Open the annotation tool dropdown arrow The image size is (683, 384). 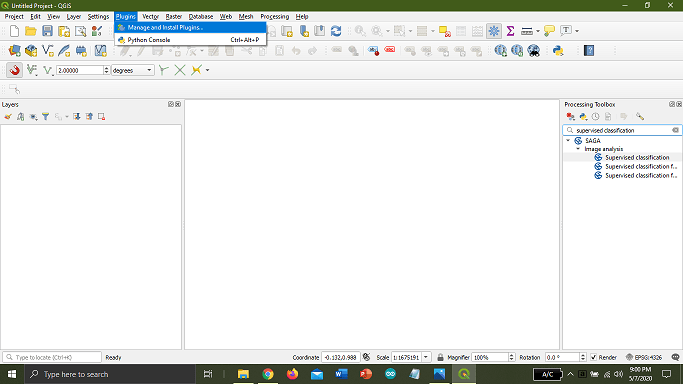coord(577,31)
